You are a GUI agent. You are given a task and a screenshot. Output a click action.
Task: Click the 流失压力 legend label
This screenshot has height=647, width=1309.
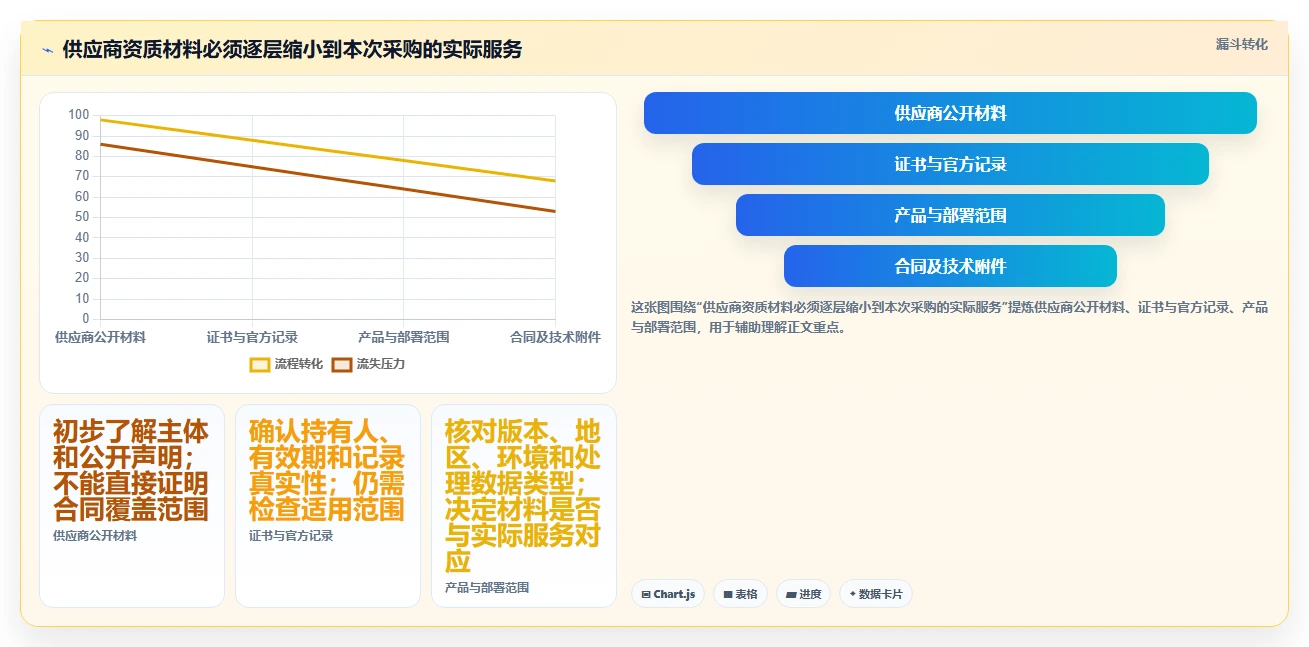pyautogui.click(x=381, y=364)
